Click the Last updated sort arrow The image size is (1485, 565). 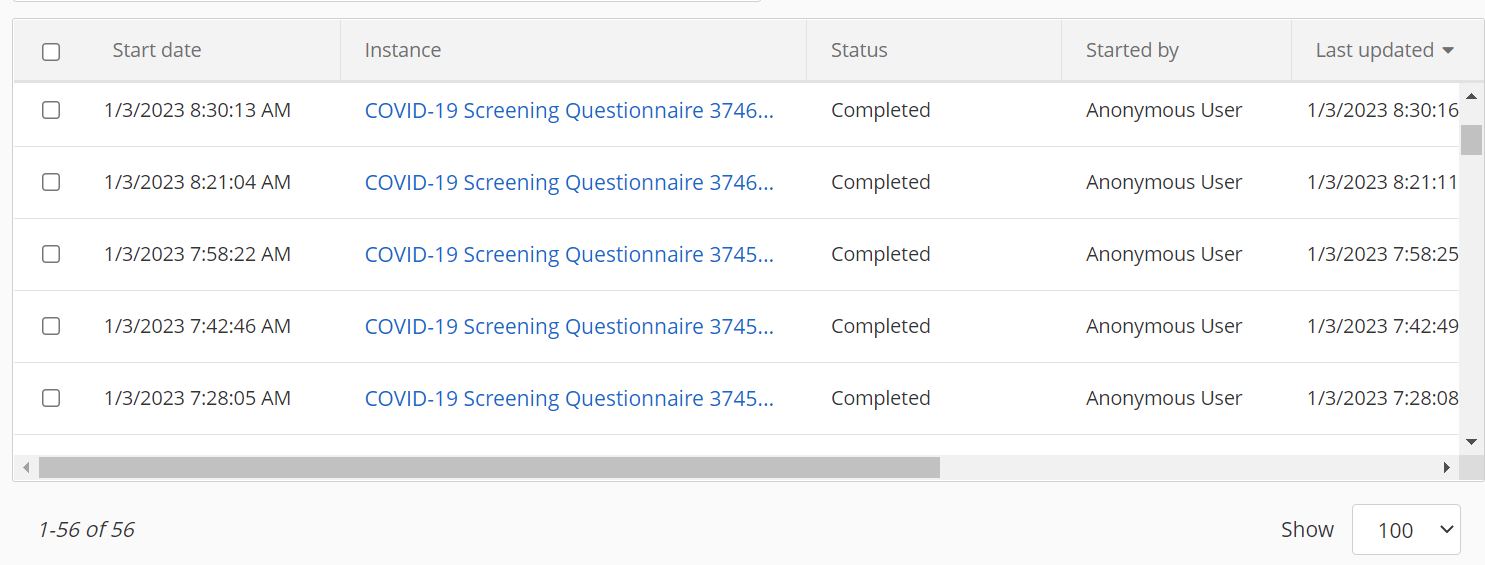(1448, 51)
